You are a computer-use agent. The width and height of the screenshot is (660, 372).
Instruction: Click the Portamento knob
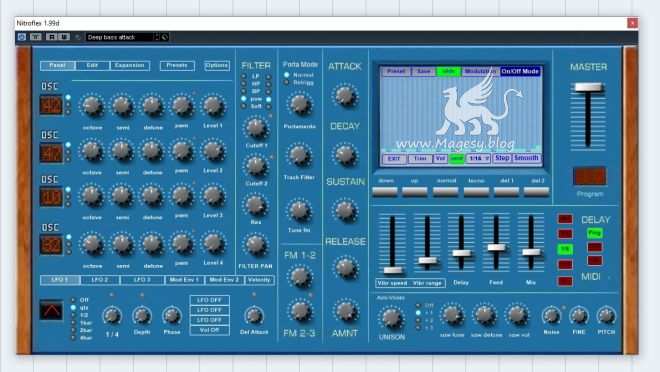pyautogui.click(x=300, y=105)
